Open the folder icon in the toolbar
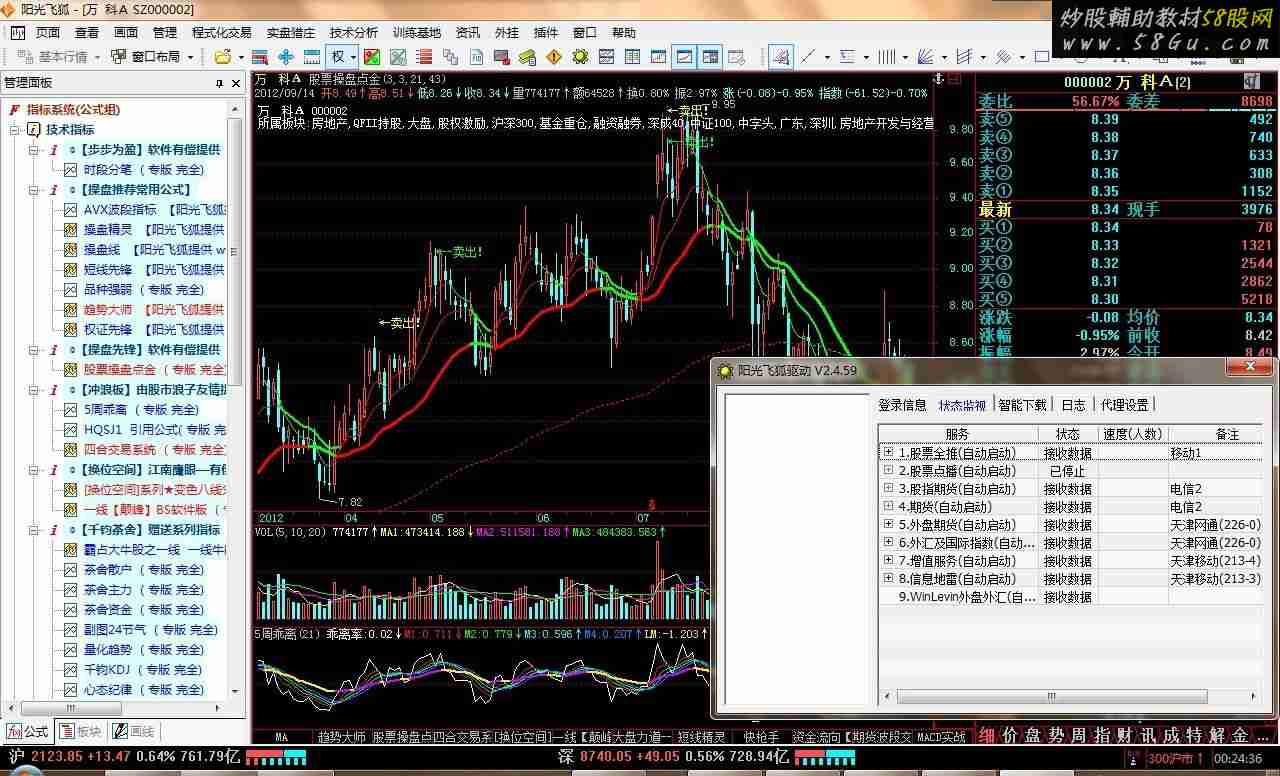Screen dimensions: 1280x776 (222, 57)
